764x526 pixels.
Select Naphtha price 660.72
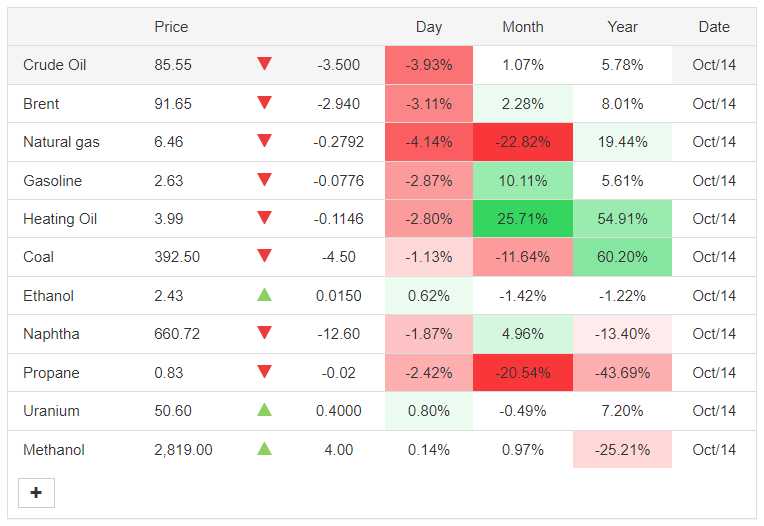pyautogui.click(x=177, y=334)
